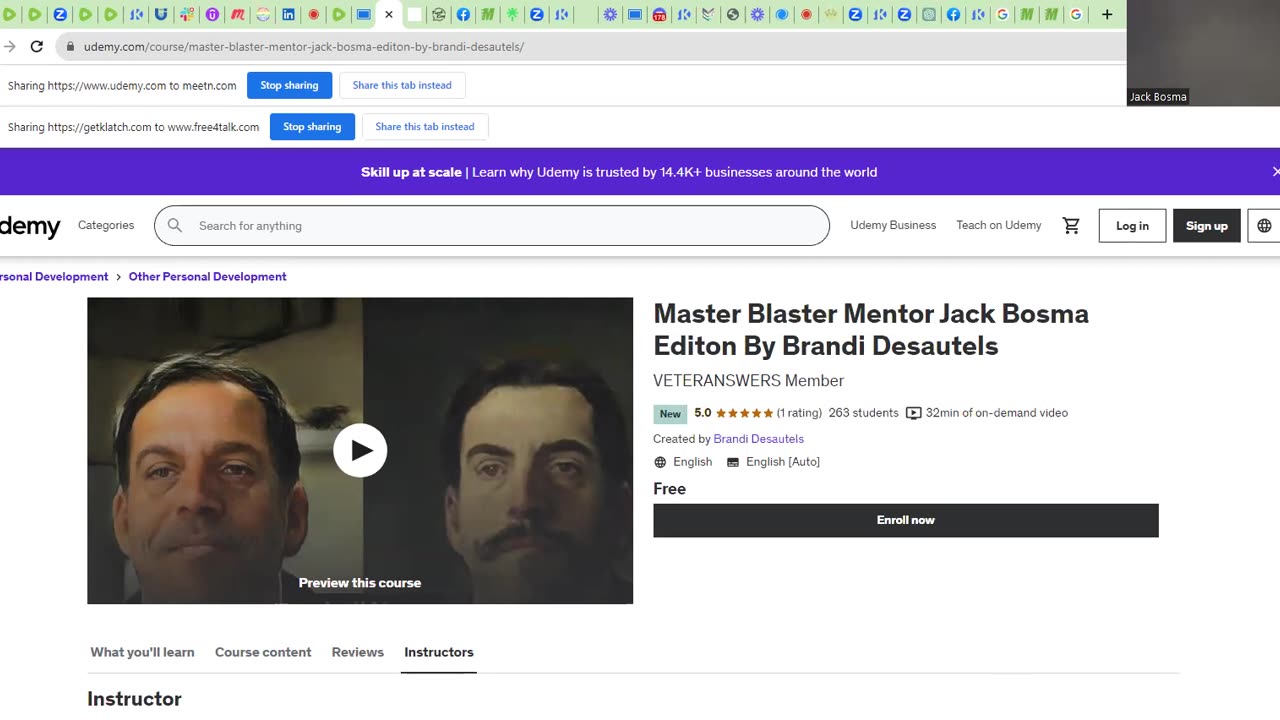This screenshot has height=720, width=1280.
Task: Click the Free price label
Action: click(x=669, y=489)
